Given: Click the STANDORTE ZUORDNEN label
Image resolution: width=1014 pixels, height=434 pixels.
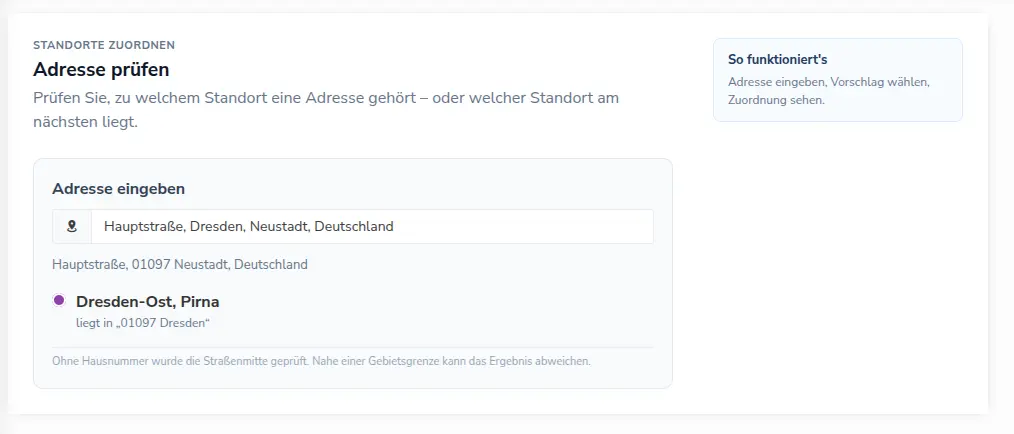Looking at the screenshot, I should 104,45.
